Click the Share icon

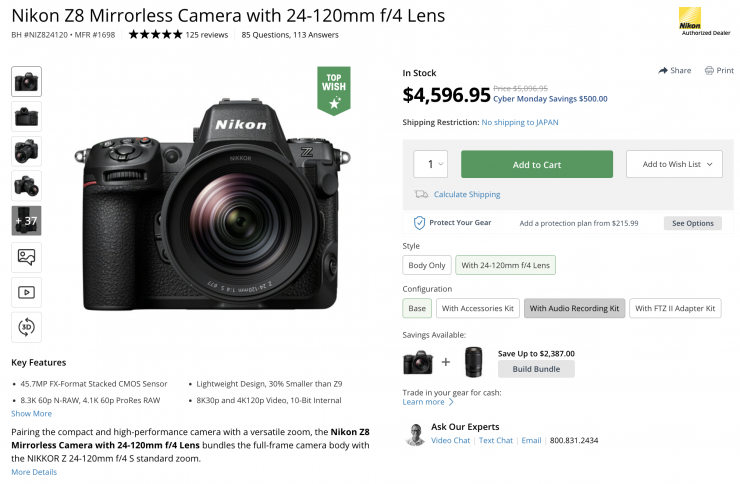point(663,71)
